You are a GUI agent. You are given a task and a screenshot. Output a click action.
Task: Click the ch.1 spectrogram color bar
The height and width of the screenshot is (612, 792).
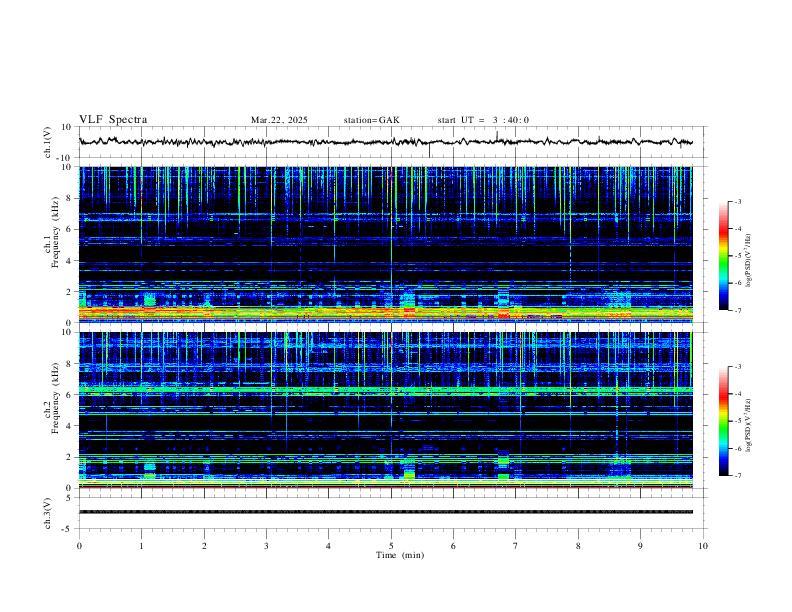(x=723, y=256)
